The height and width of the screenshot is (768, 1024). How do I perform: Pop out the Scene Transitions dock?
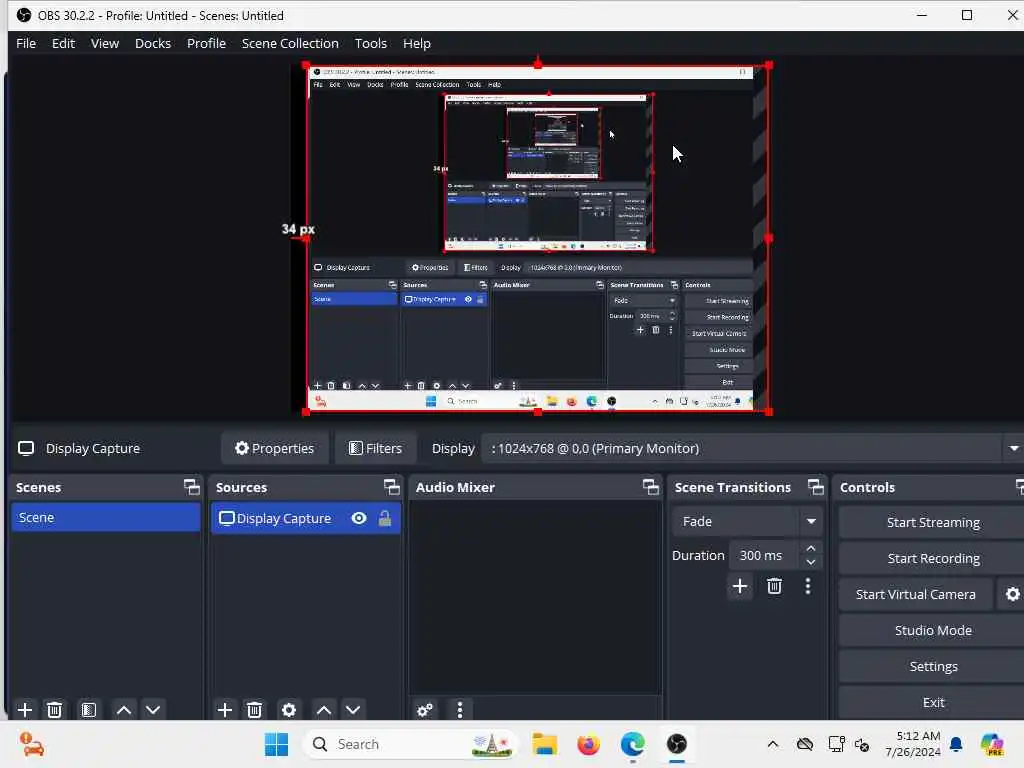point(816,487)
